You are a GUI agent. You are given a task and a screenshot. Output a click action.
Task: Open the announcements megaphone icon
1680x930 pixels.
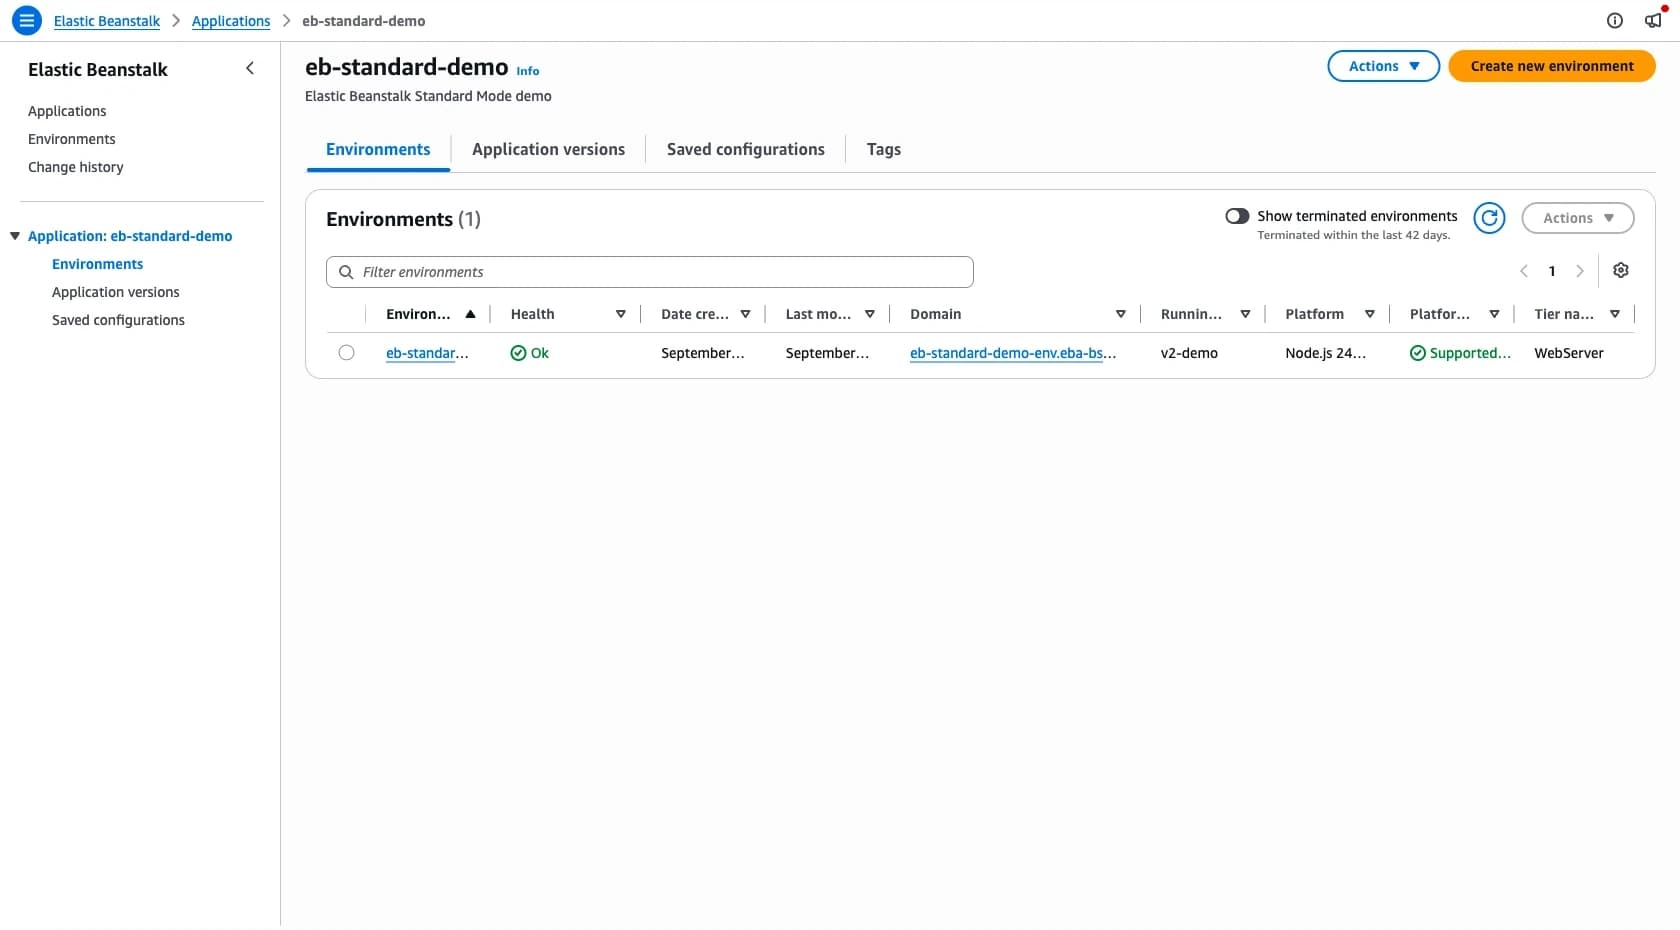[1653, 20]
